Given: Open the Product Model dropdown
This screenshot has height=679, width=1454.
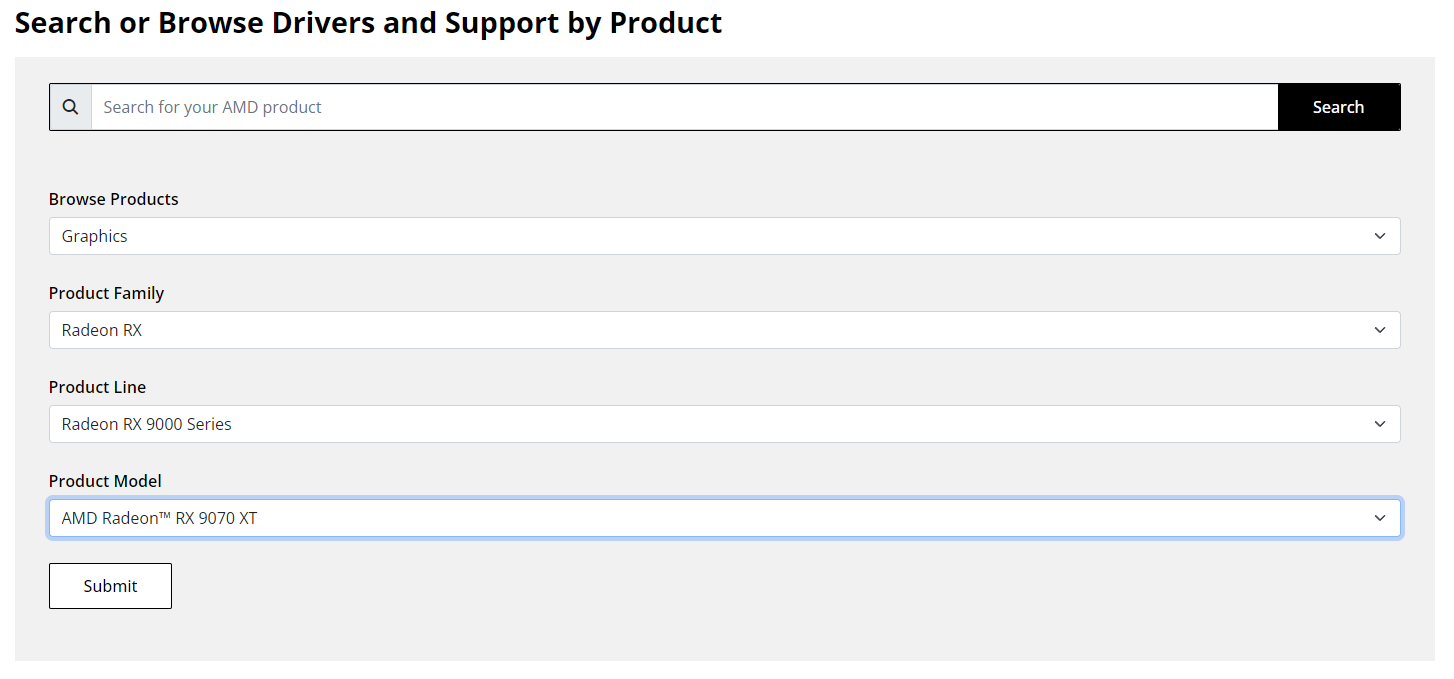Looking at the screenshot, I should tap(724, 518).
